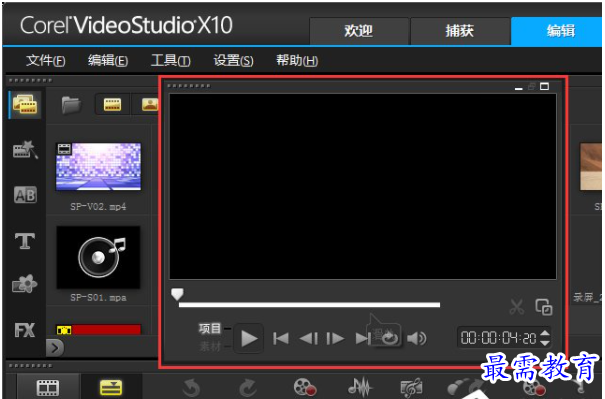Open the 工具(T) menu
Image resolution: width=605 pixels, height=399 pixels.
pos(171,61)
